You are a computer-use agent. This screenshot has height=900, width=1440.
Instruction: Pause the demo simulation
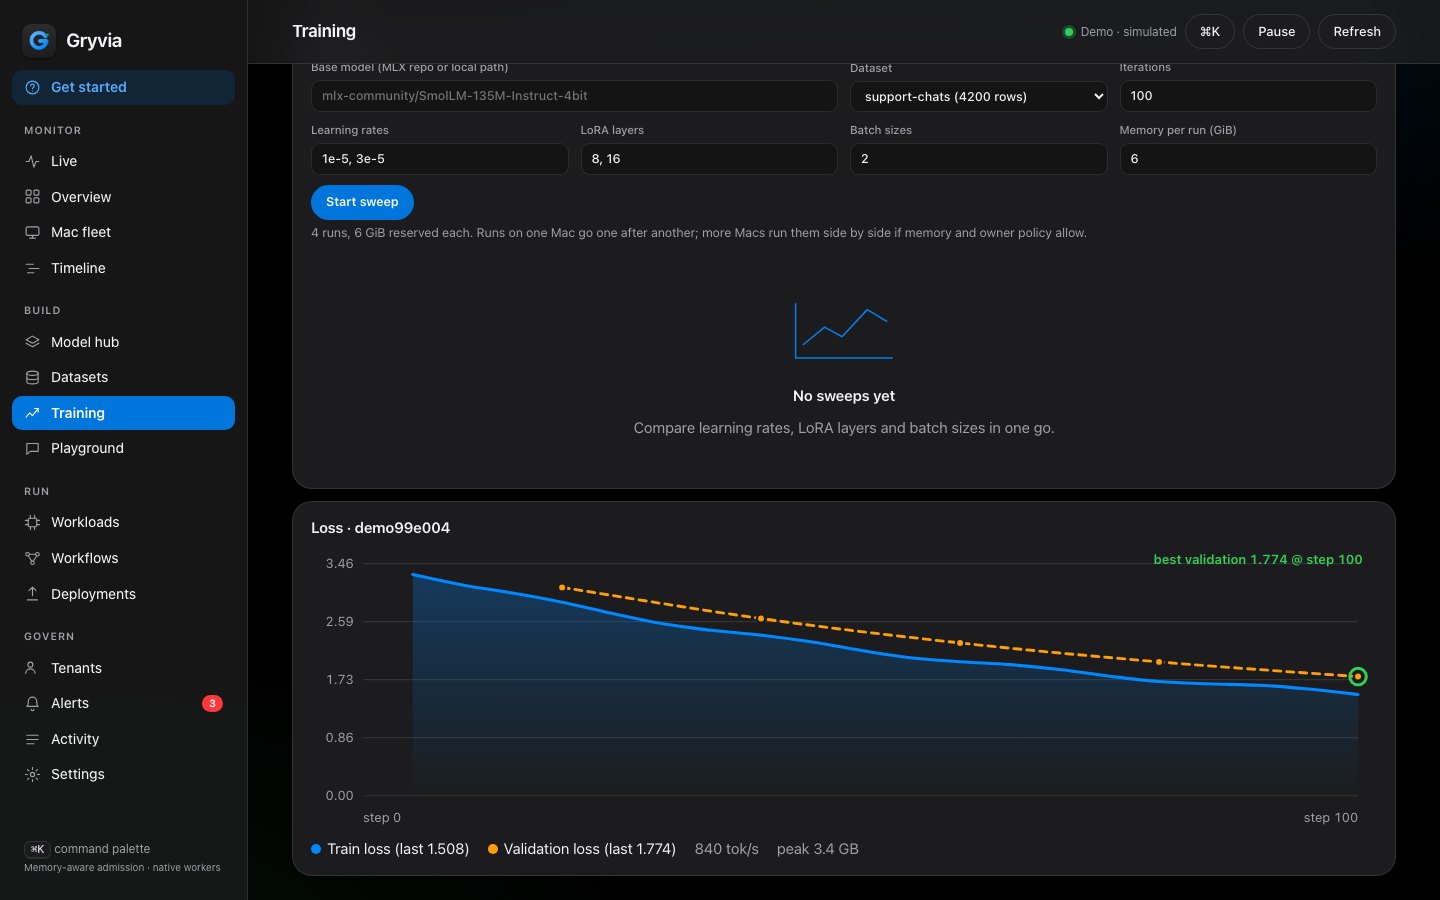tap(1276, 32)
